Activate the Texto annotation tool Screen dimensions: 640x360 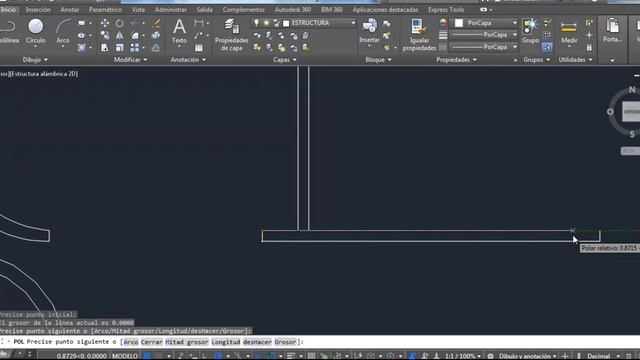179,31
